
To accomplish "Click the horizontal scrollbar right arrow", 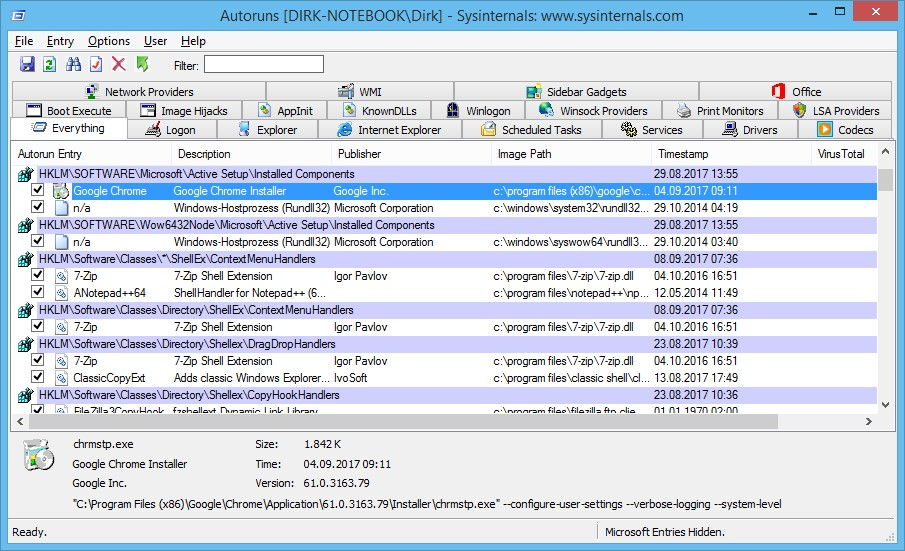I will pos(869,422).
